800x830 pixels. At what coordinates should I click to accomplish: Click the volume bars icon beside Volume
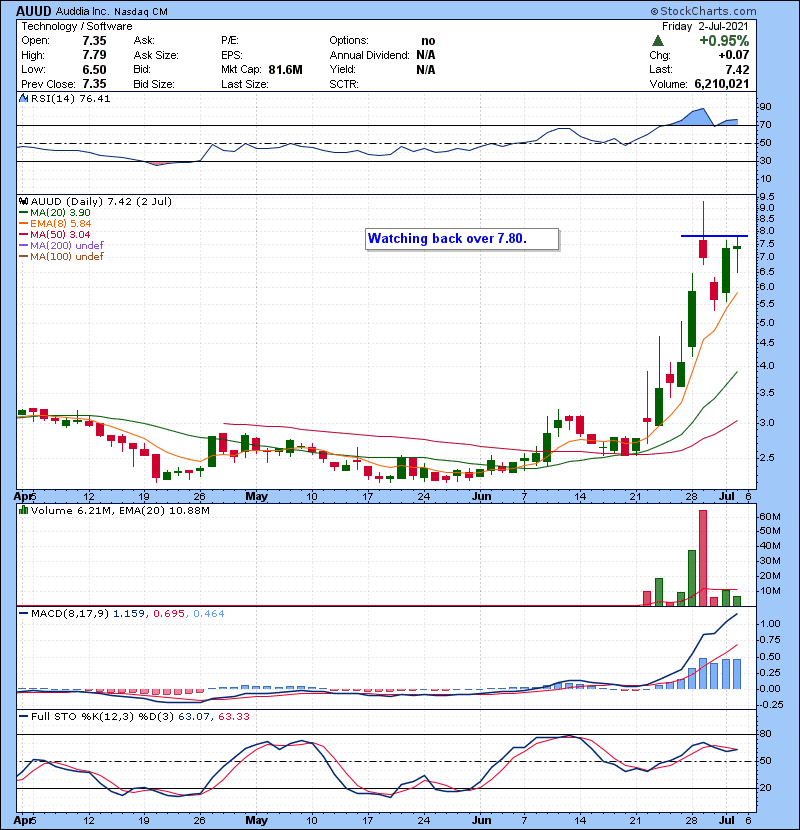pos(23,510)
